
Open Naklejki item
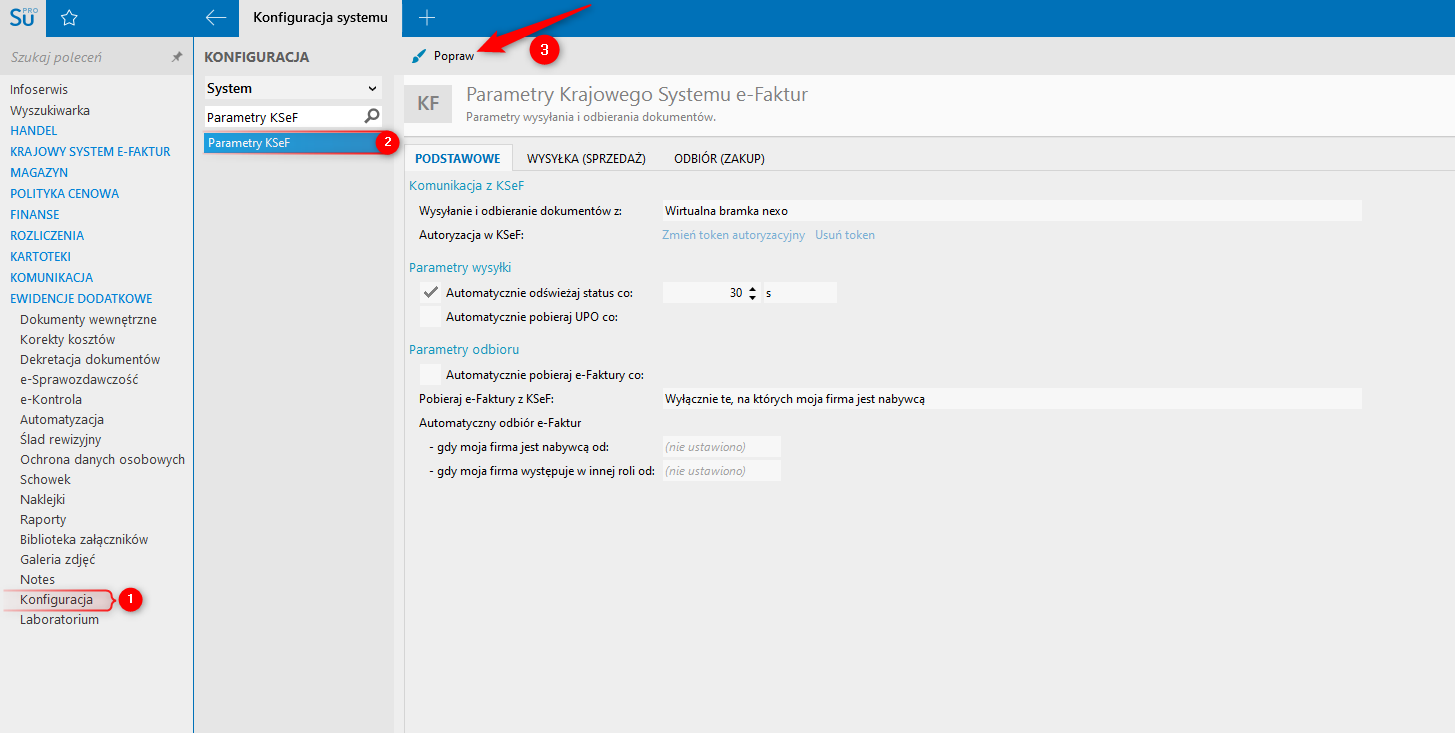click(x=42, y=500)
